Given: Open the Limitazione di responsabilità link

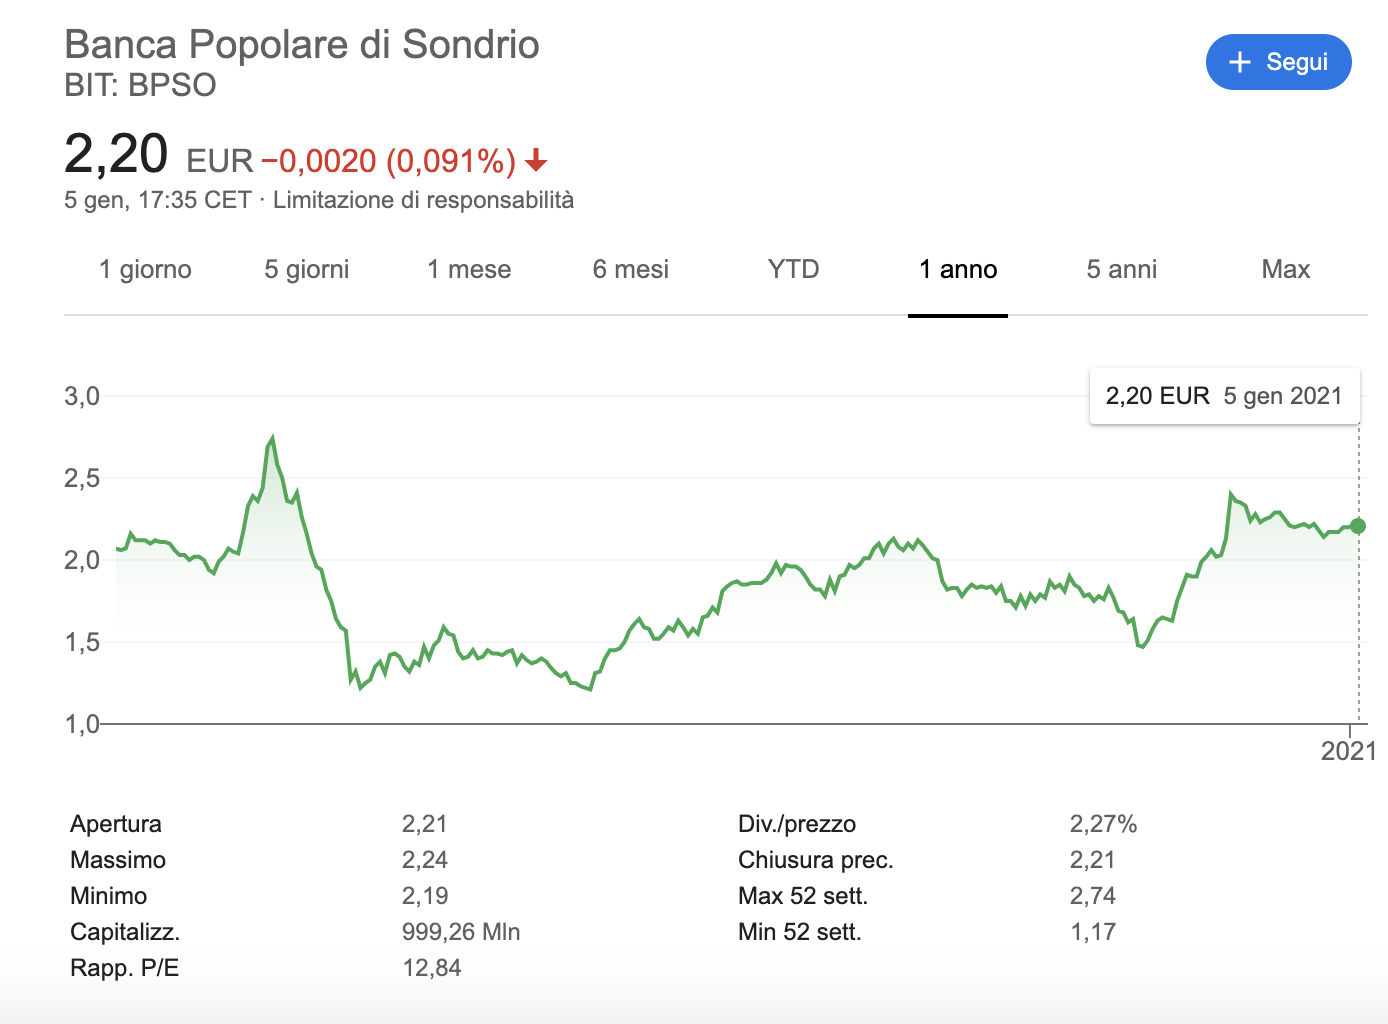Looking at the screenshot, I should point(423,200).
